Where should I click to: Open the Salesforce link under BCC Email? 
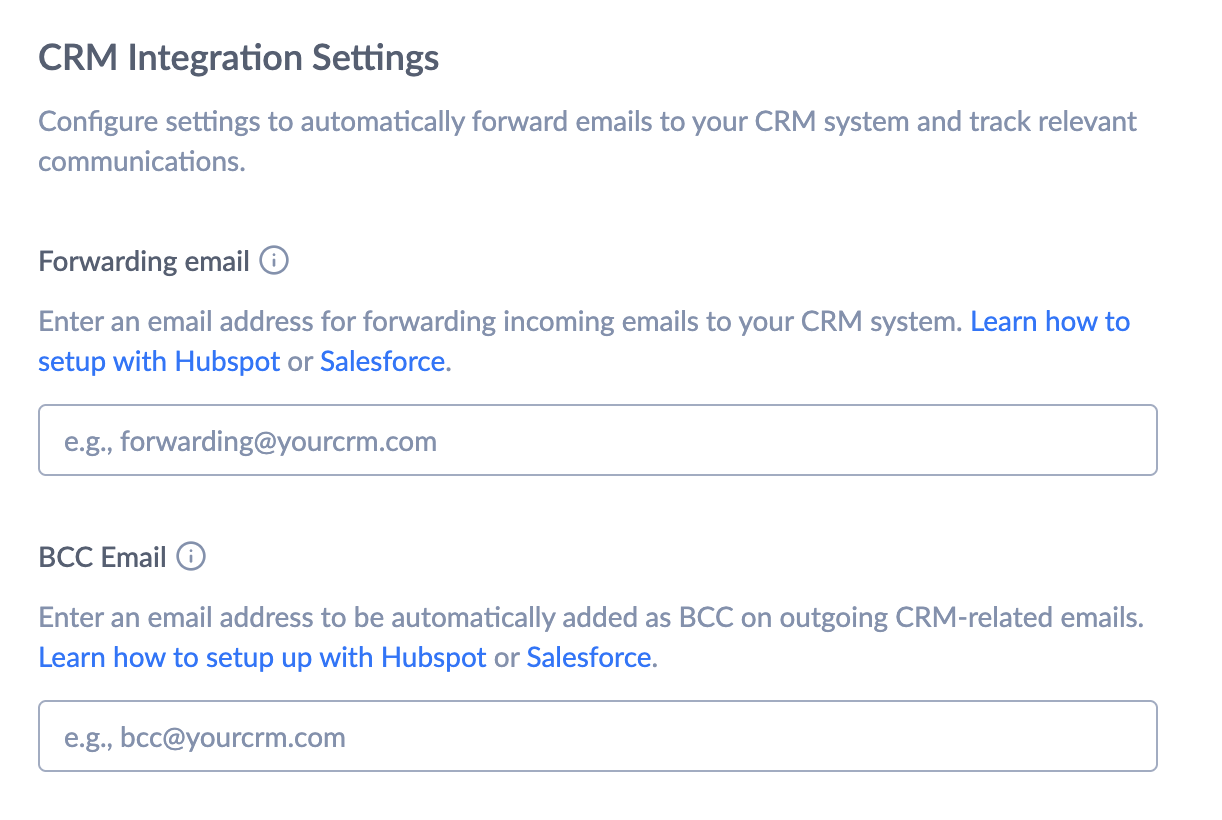click(x=588, y=658)
